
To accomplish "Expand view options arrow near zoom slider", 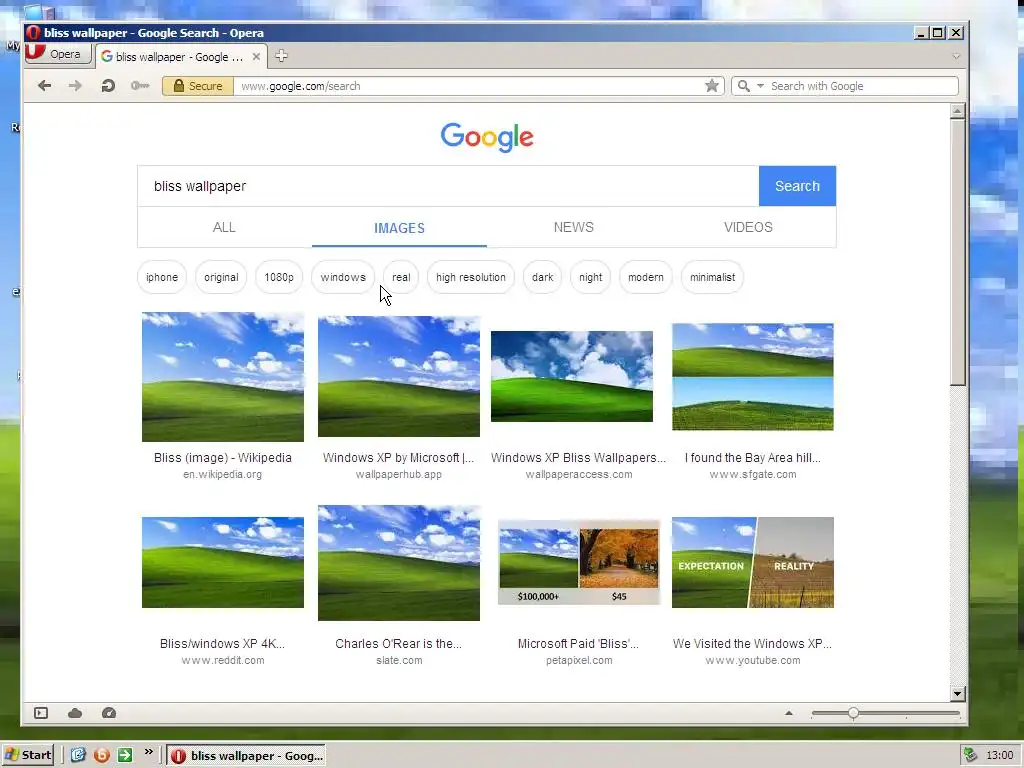I will pyautogui.click(x=789, y=713).
